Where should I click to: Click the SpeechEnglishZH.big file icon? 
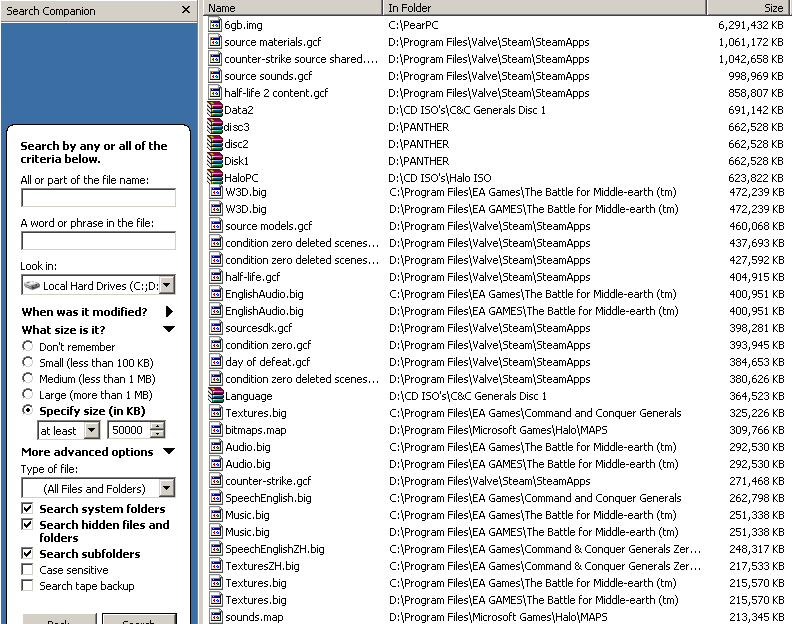pos(216,549)
